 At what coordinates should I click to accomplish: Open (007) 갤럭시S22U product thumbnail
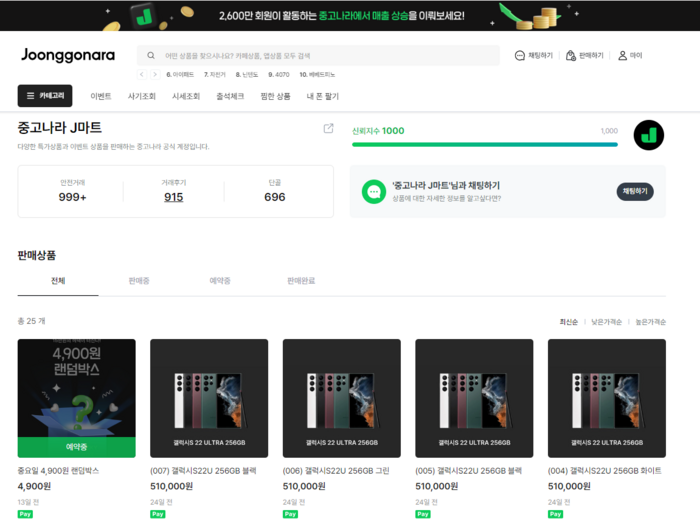click(x=209, y=398)
